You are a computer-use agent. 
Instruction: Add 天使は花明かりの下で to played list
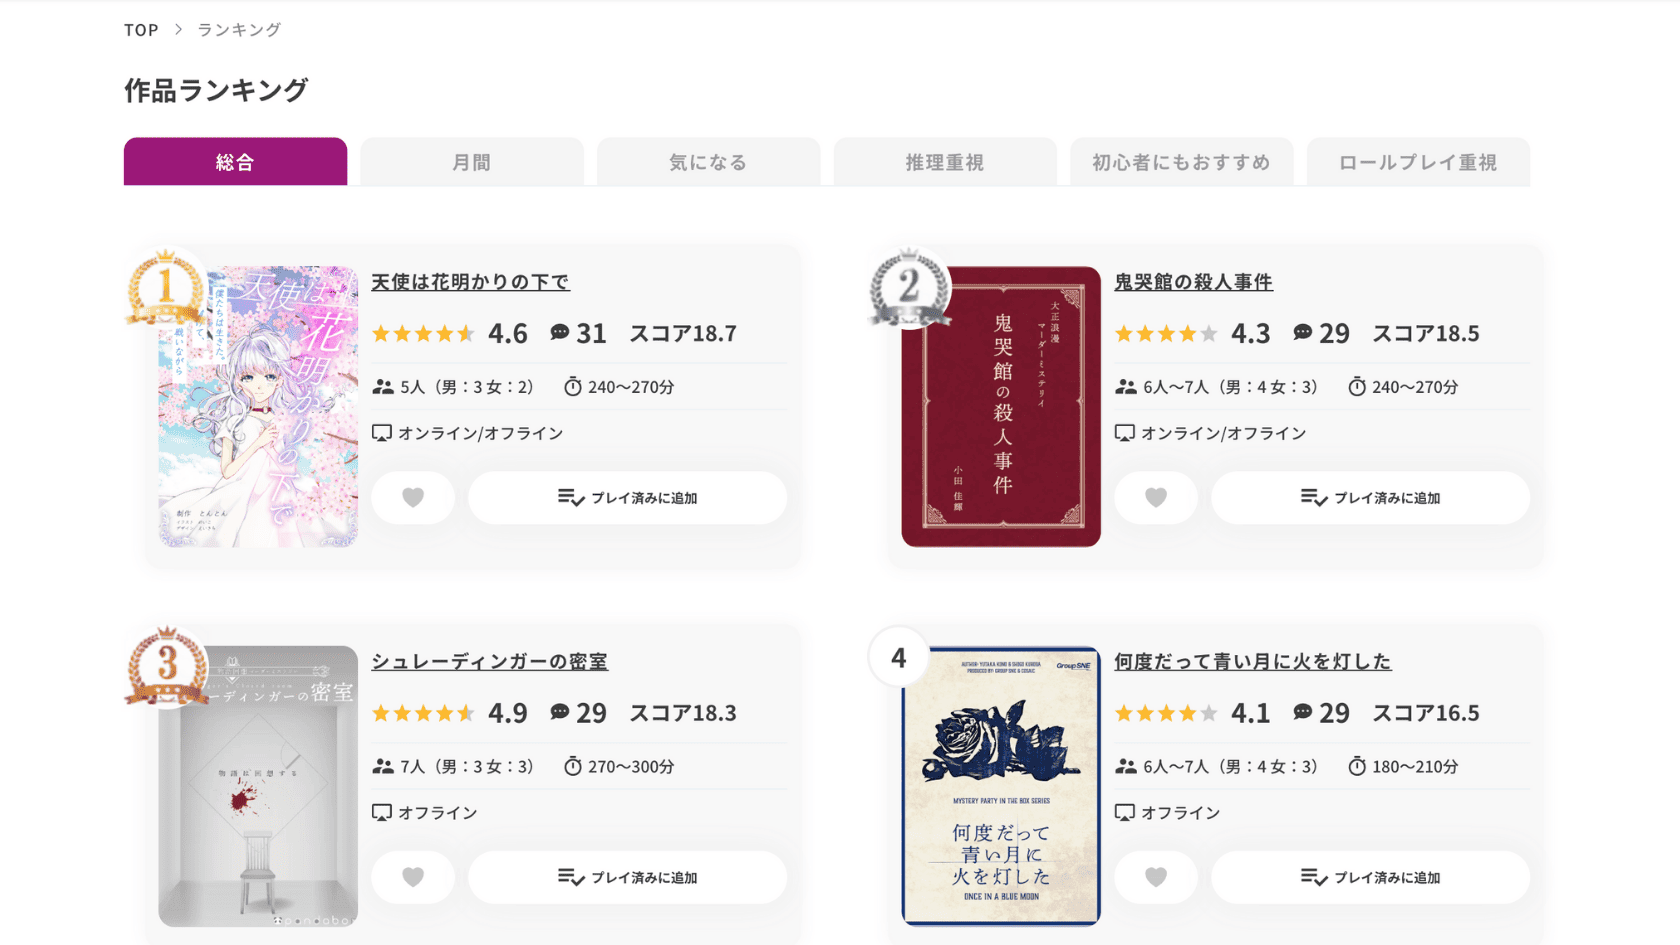coord(628,497)
